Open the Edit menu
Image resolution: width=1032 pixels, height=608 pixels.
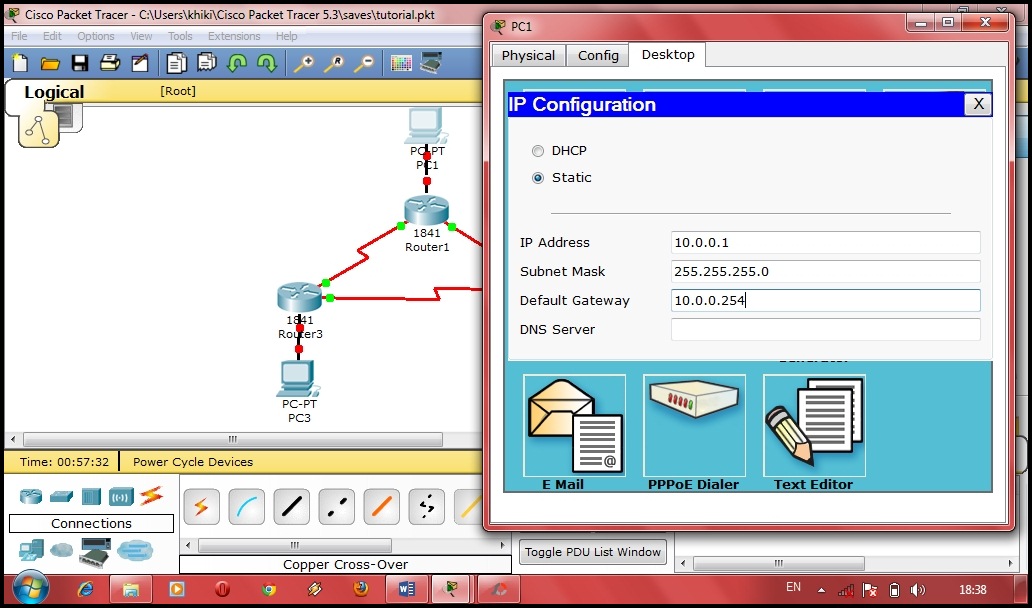coord(52,36)
